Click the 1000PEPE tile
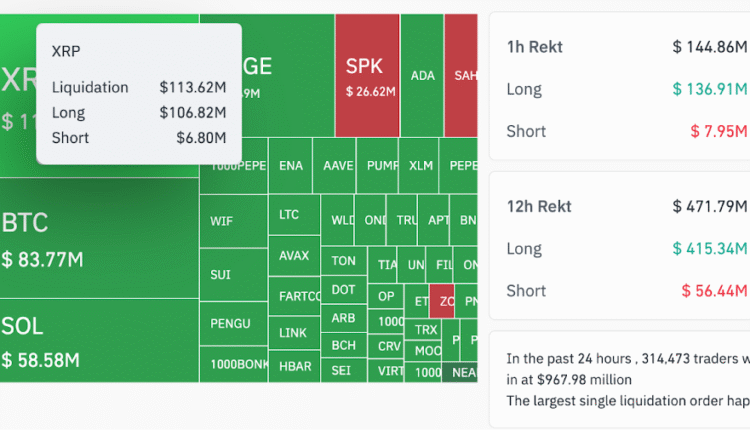Image resolution: width=750 pixels, height=430 pixels. tap(234, 165)
